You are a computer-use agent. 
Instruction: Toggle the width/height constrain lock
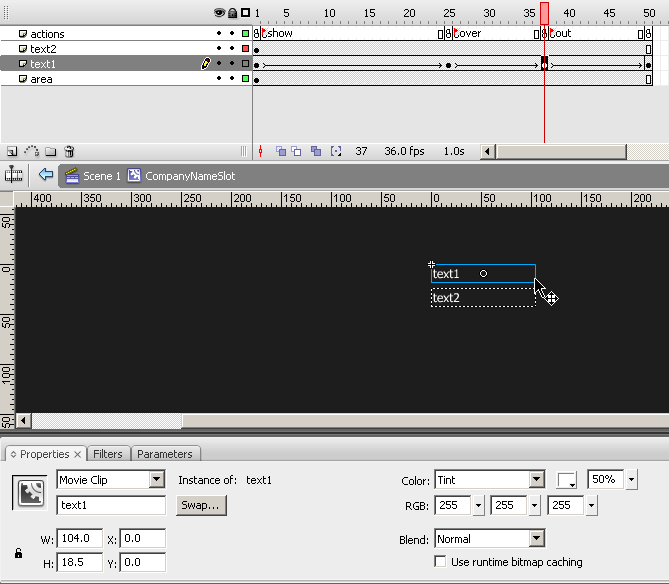pos(18,552)
